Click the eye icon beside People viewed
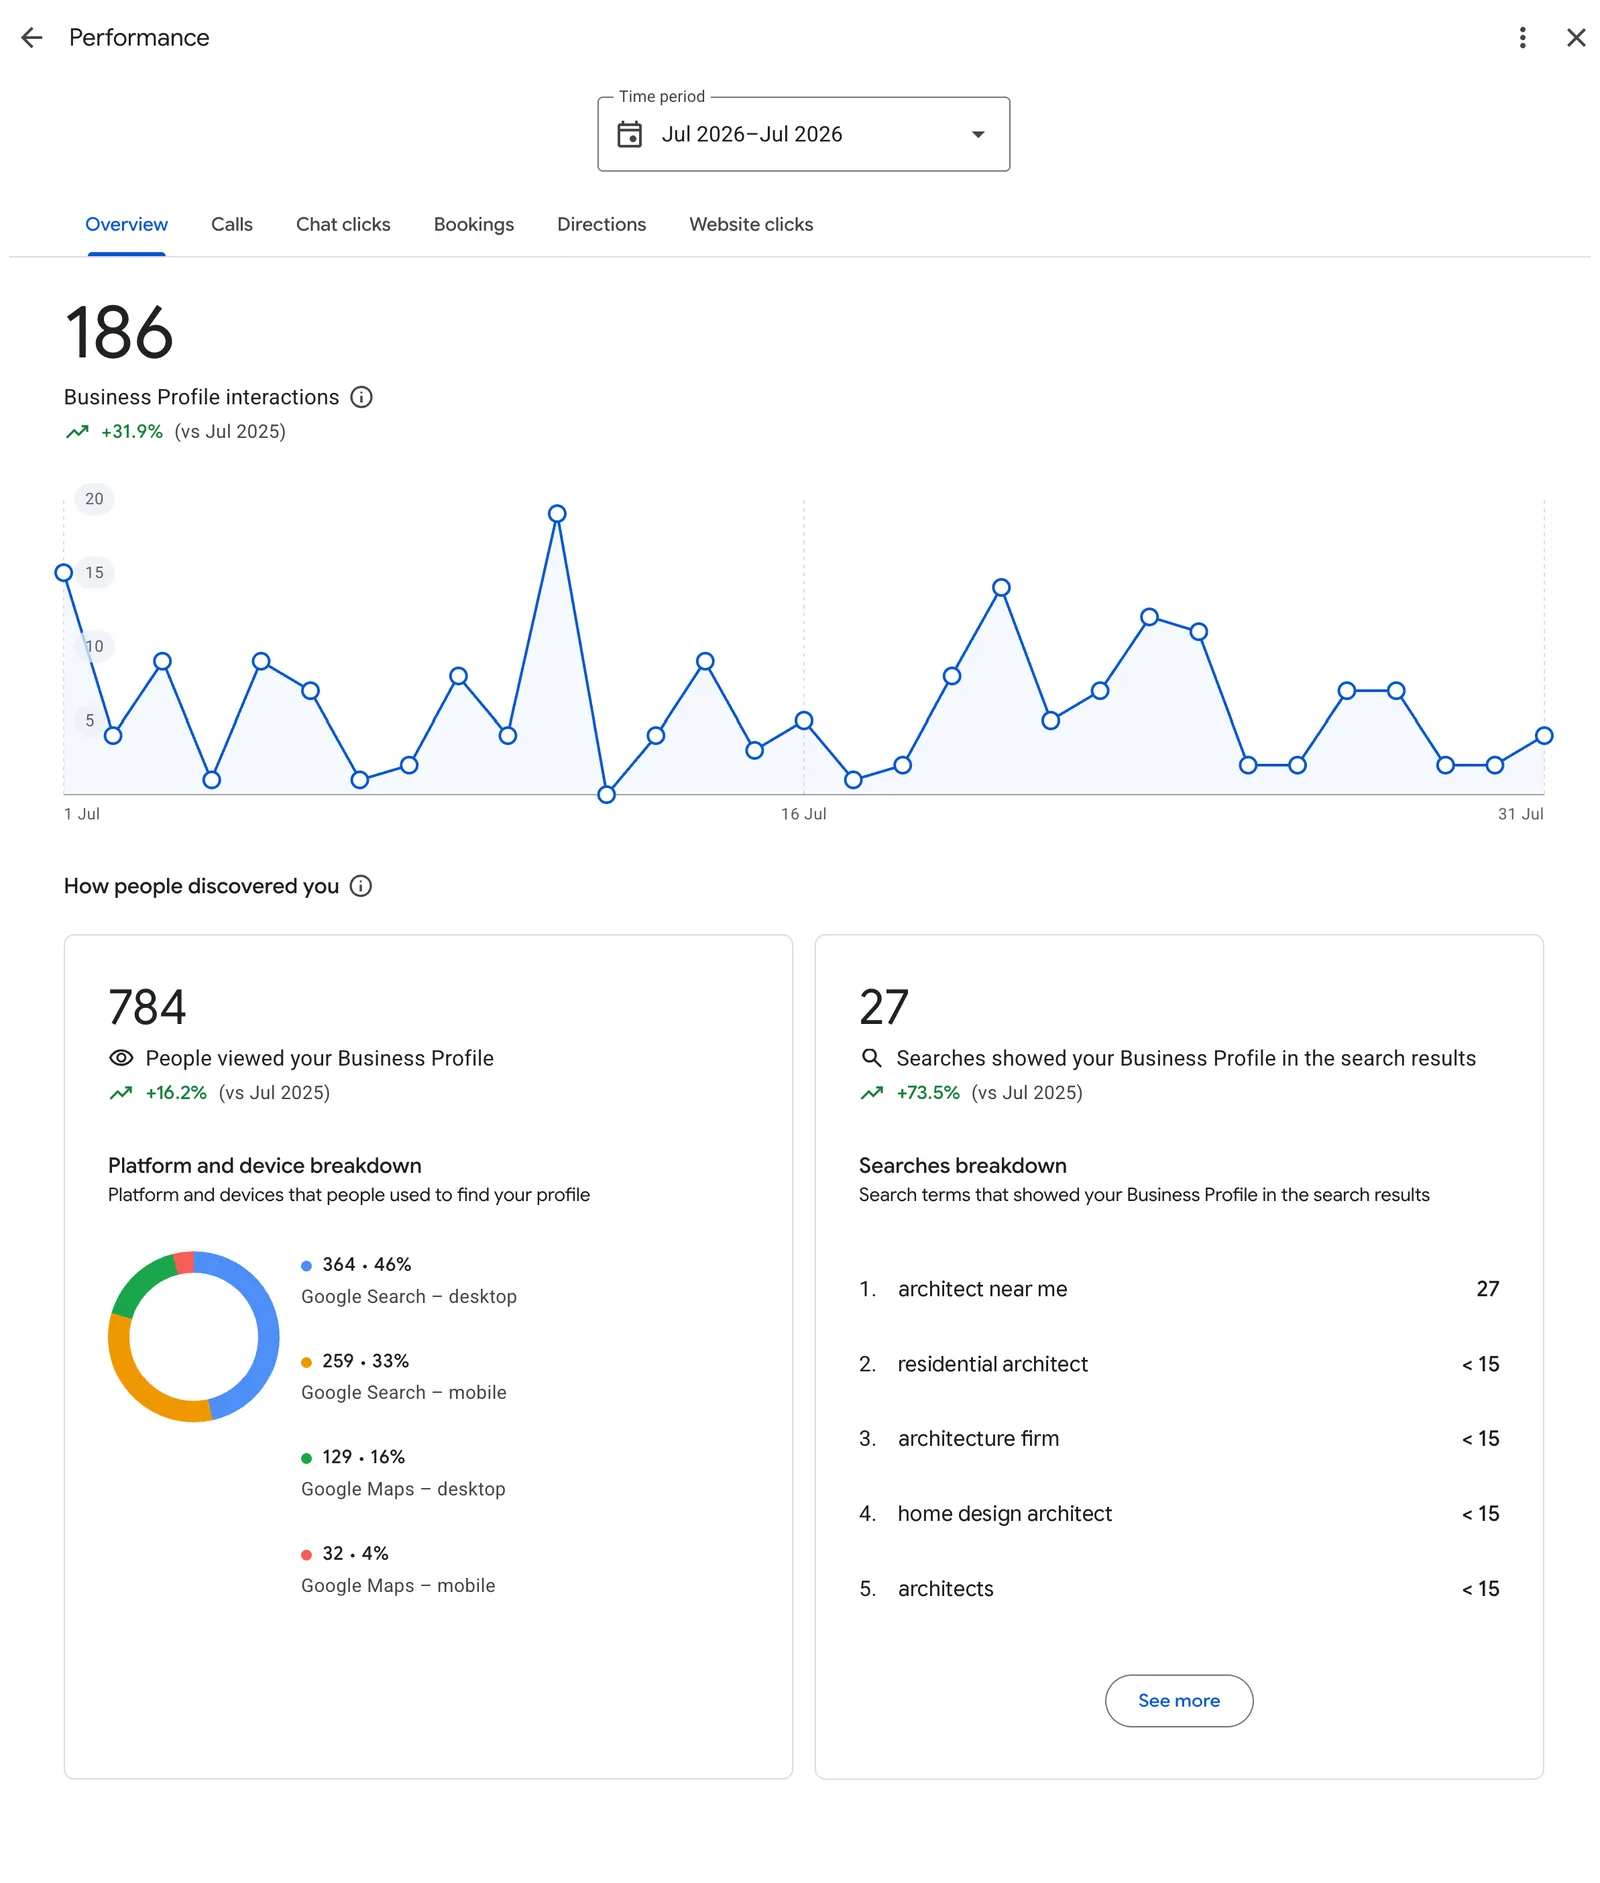This screenshot has height=1883, width=1600. point(121,1058)
